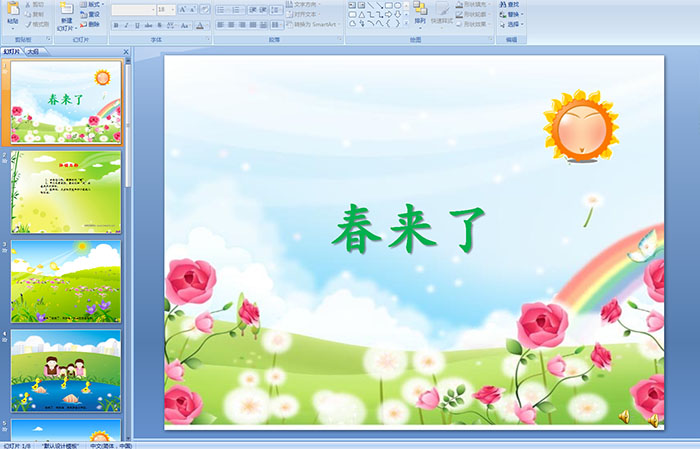Pick the font color (A) swatch
Image resolution: width=700 pixels, height=449 pixels.
tap(201, 25)
